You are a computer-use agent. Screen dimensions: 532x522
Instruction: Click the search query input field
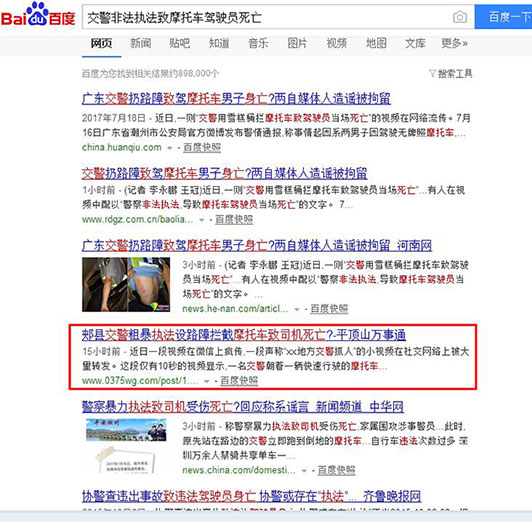268,17
